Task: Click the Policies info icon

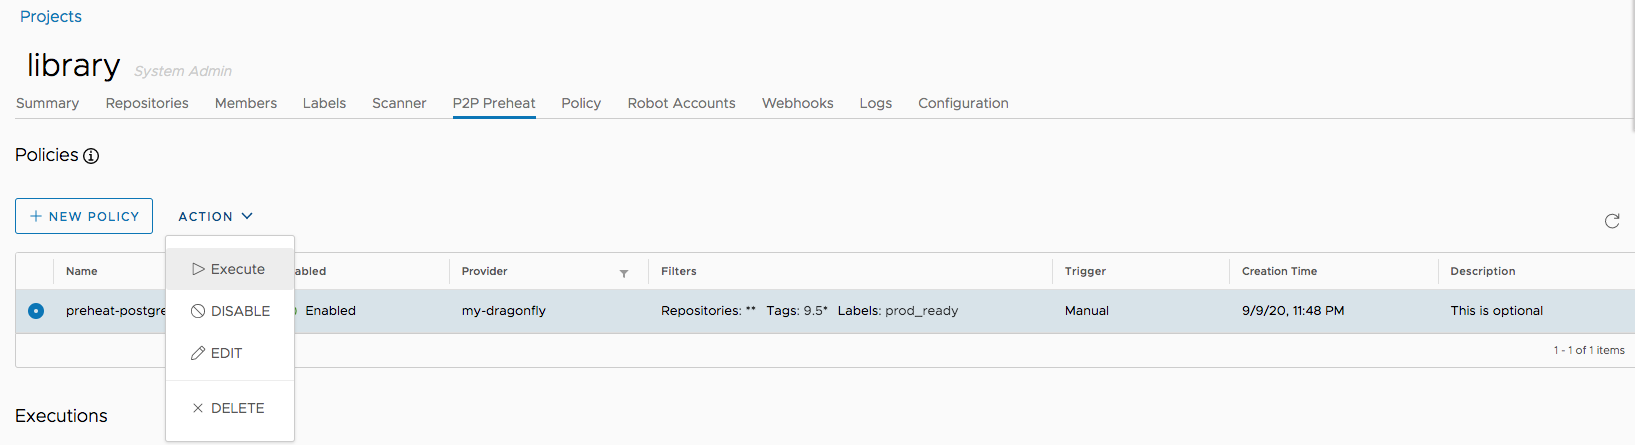Action: coord(91,156)
